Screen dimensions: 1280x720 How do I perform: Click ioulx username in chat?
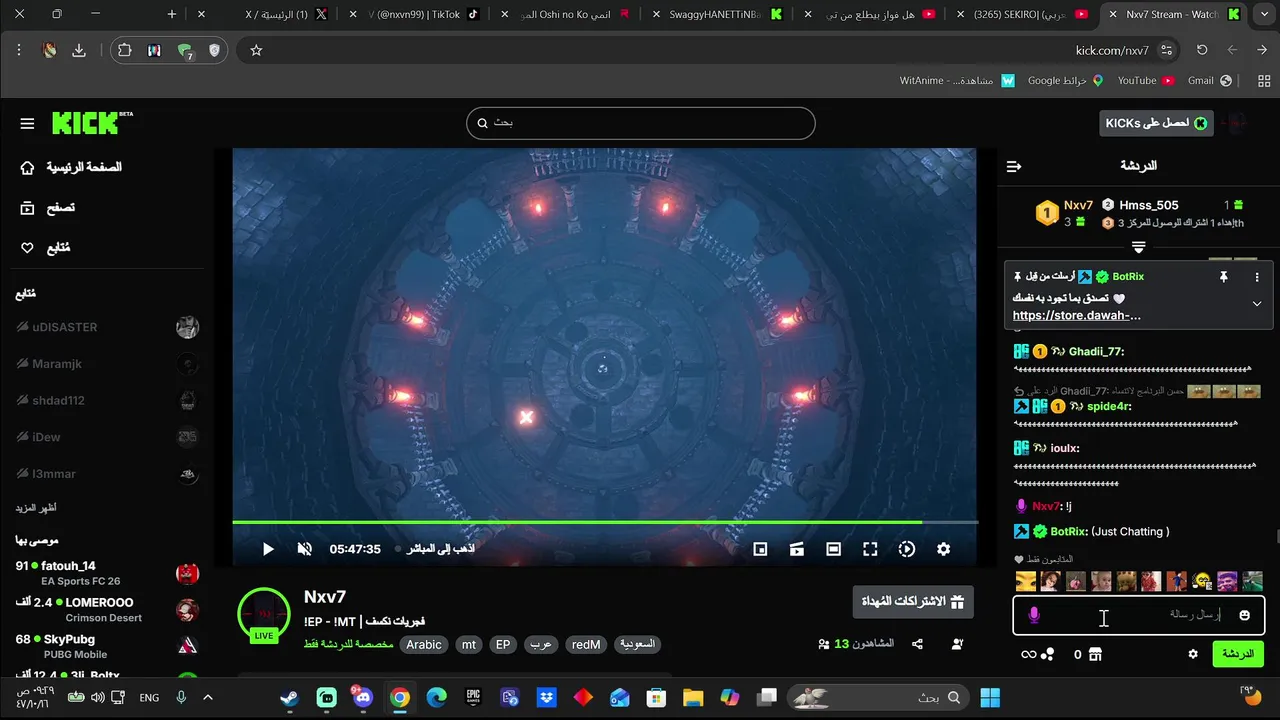pos(1065,448)
